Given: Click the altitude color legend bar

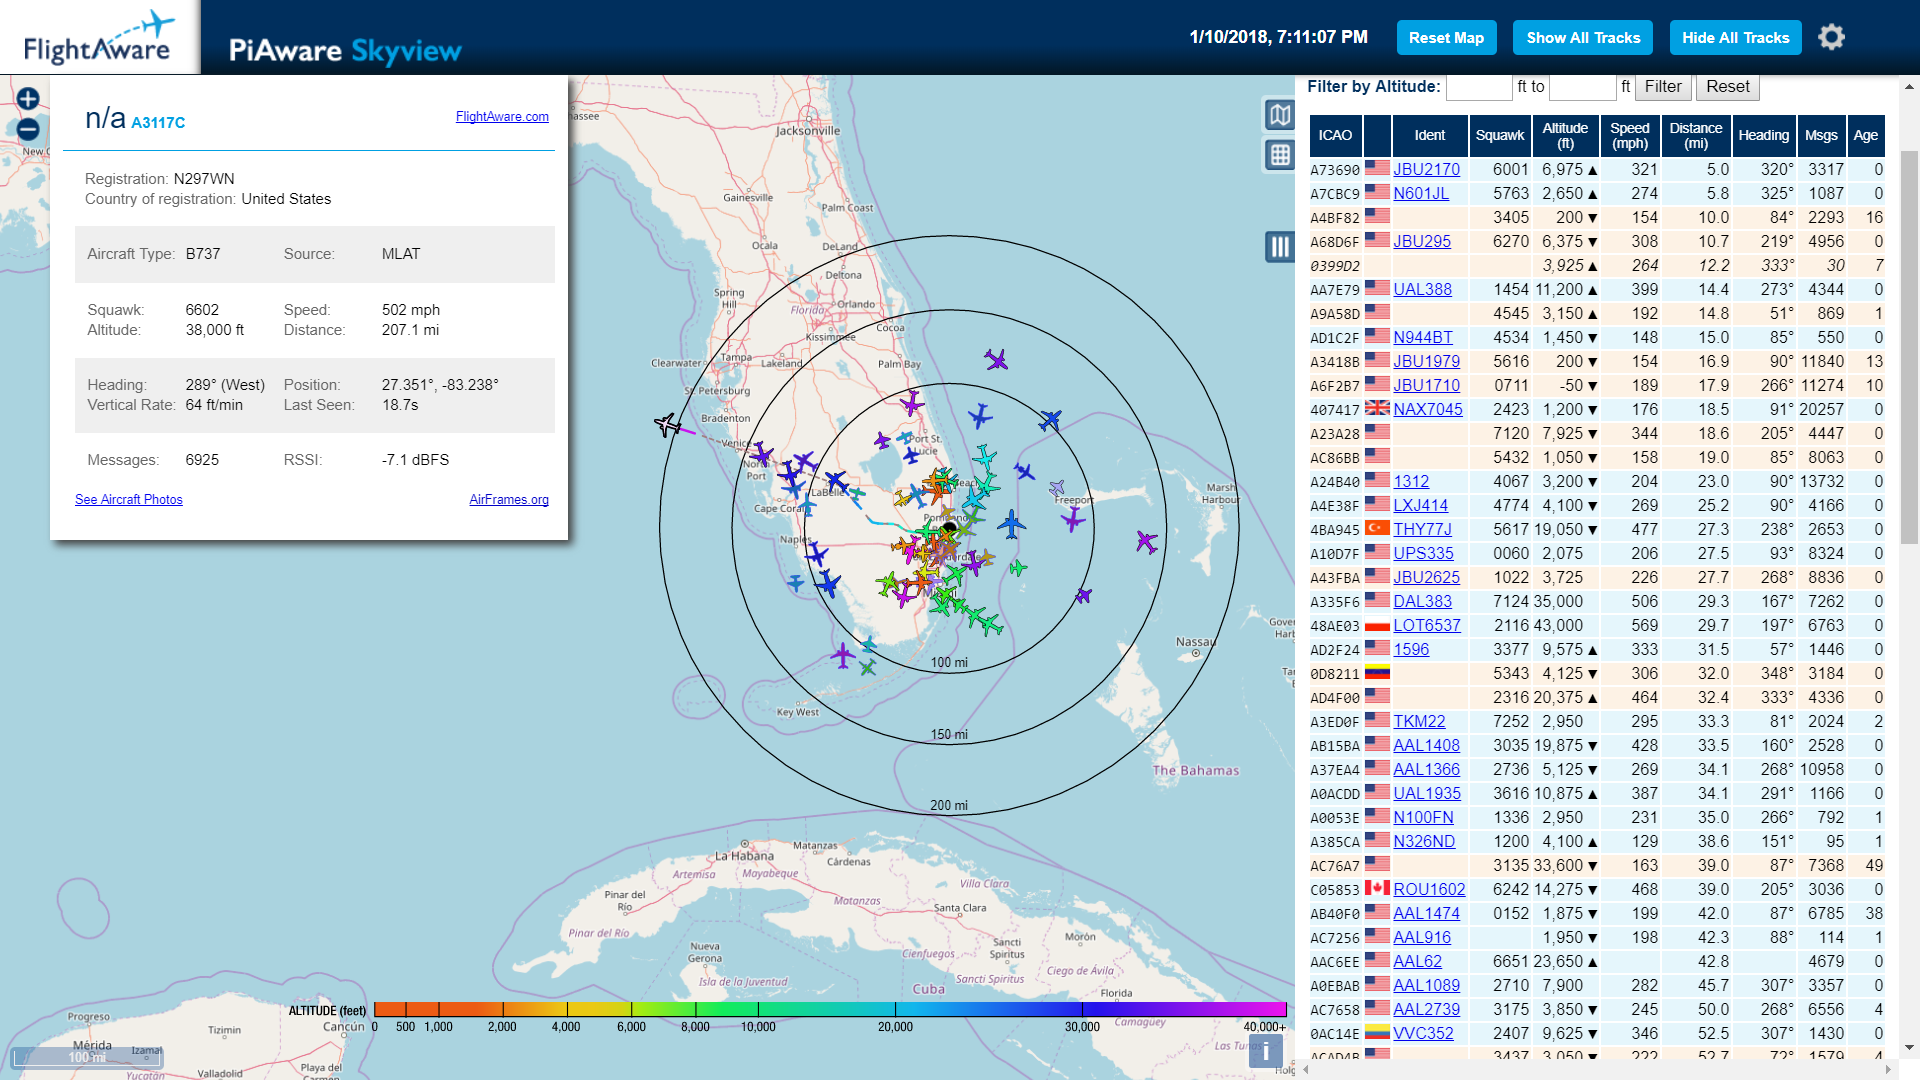Looking at the screenshot, I should pos(830,1009).
